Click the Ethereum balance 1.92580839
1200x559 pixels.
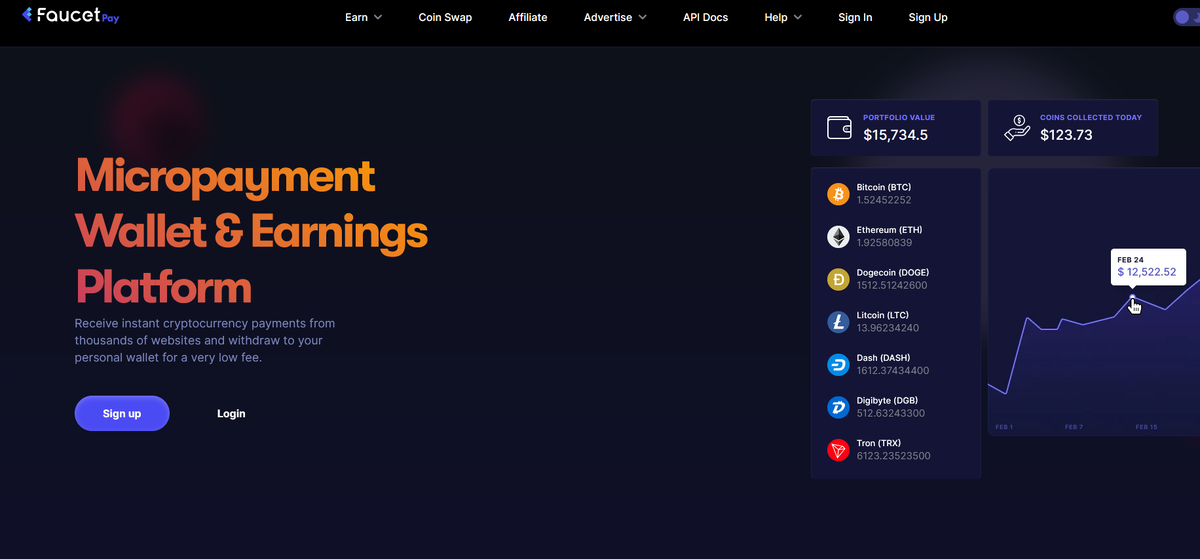[x=884, y=243]
